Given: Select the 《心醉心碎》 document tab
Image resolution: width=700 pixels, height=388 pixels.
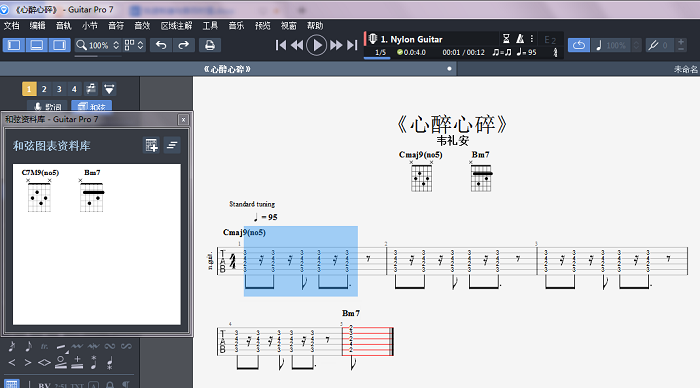Looking at the screenshot, I should [227, 69].
